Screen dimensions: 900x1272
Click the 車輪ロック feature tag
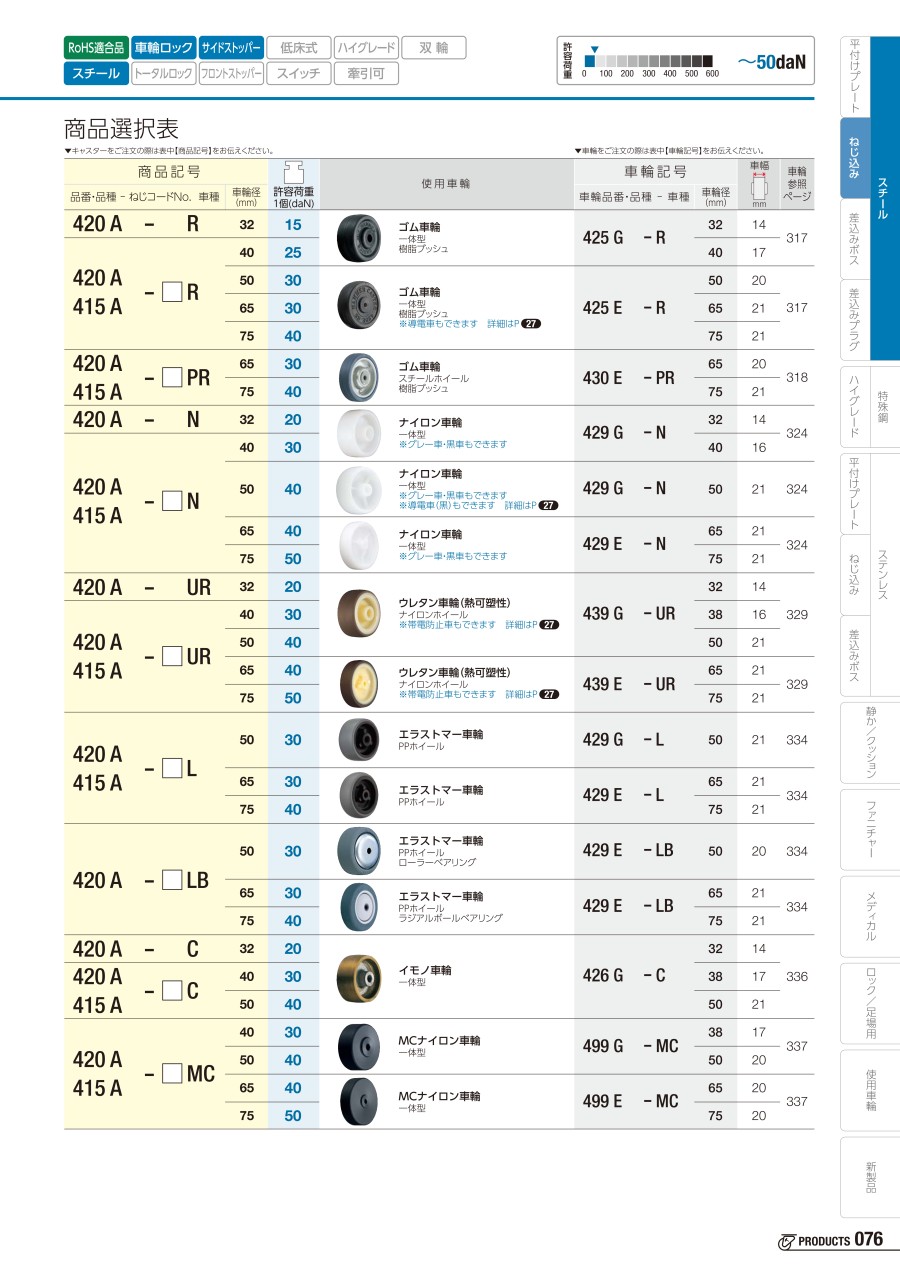pos(164,47)
